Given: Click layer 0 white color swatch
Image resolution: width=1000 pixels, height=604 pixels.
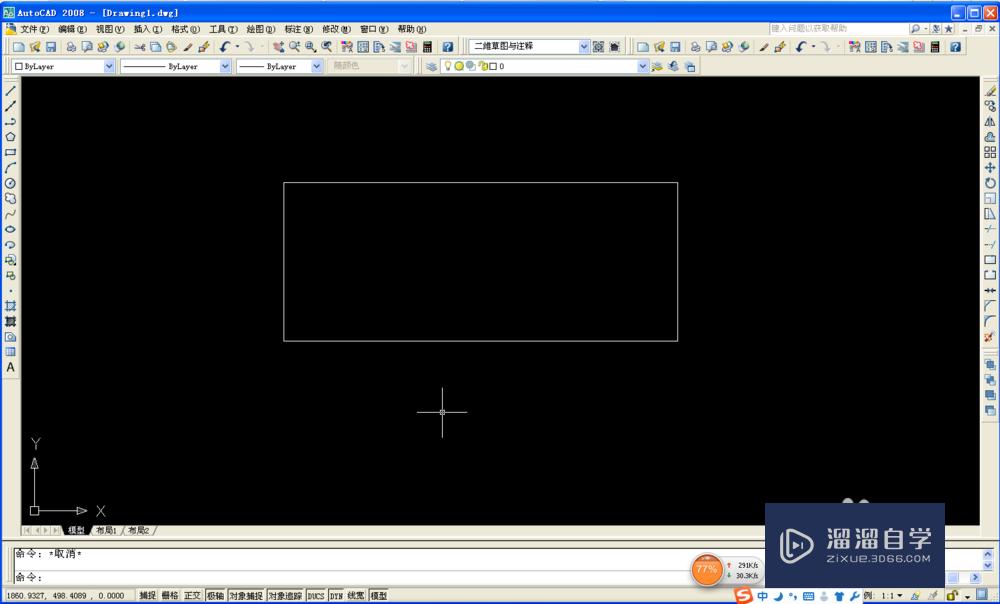Looking at the screenshot, I should (x=492, y=66).
